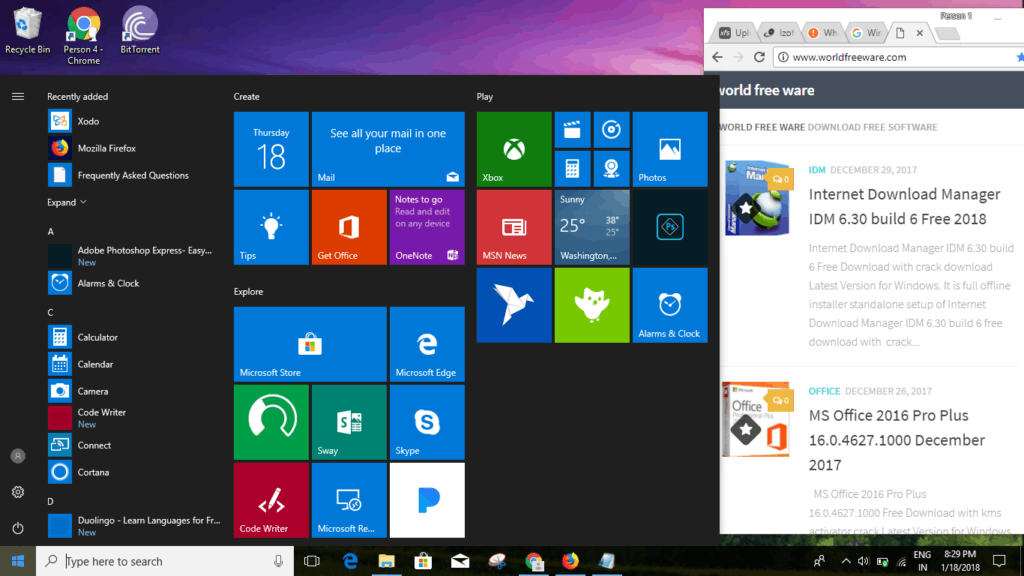1024x576 pixels.
Task: Open the green Duolingo owl tile
Action: (592, 305)
